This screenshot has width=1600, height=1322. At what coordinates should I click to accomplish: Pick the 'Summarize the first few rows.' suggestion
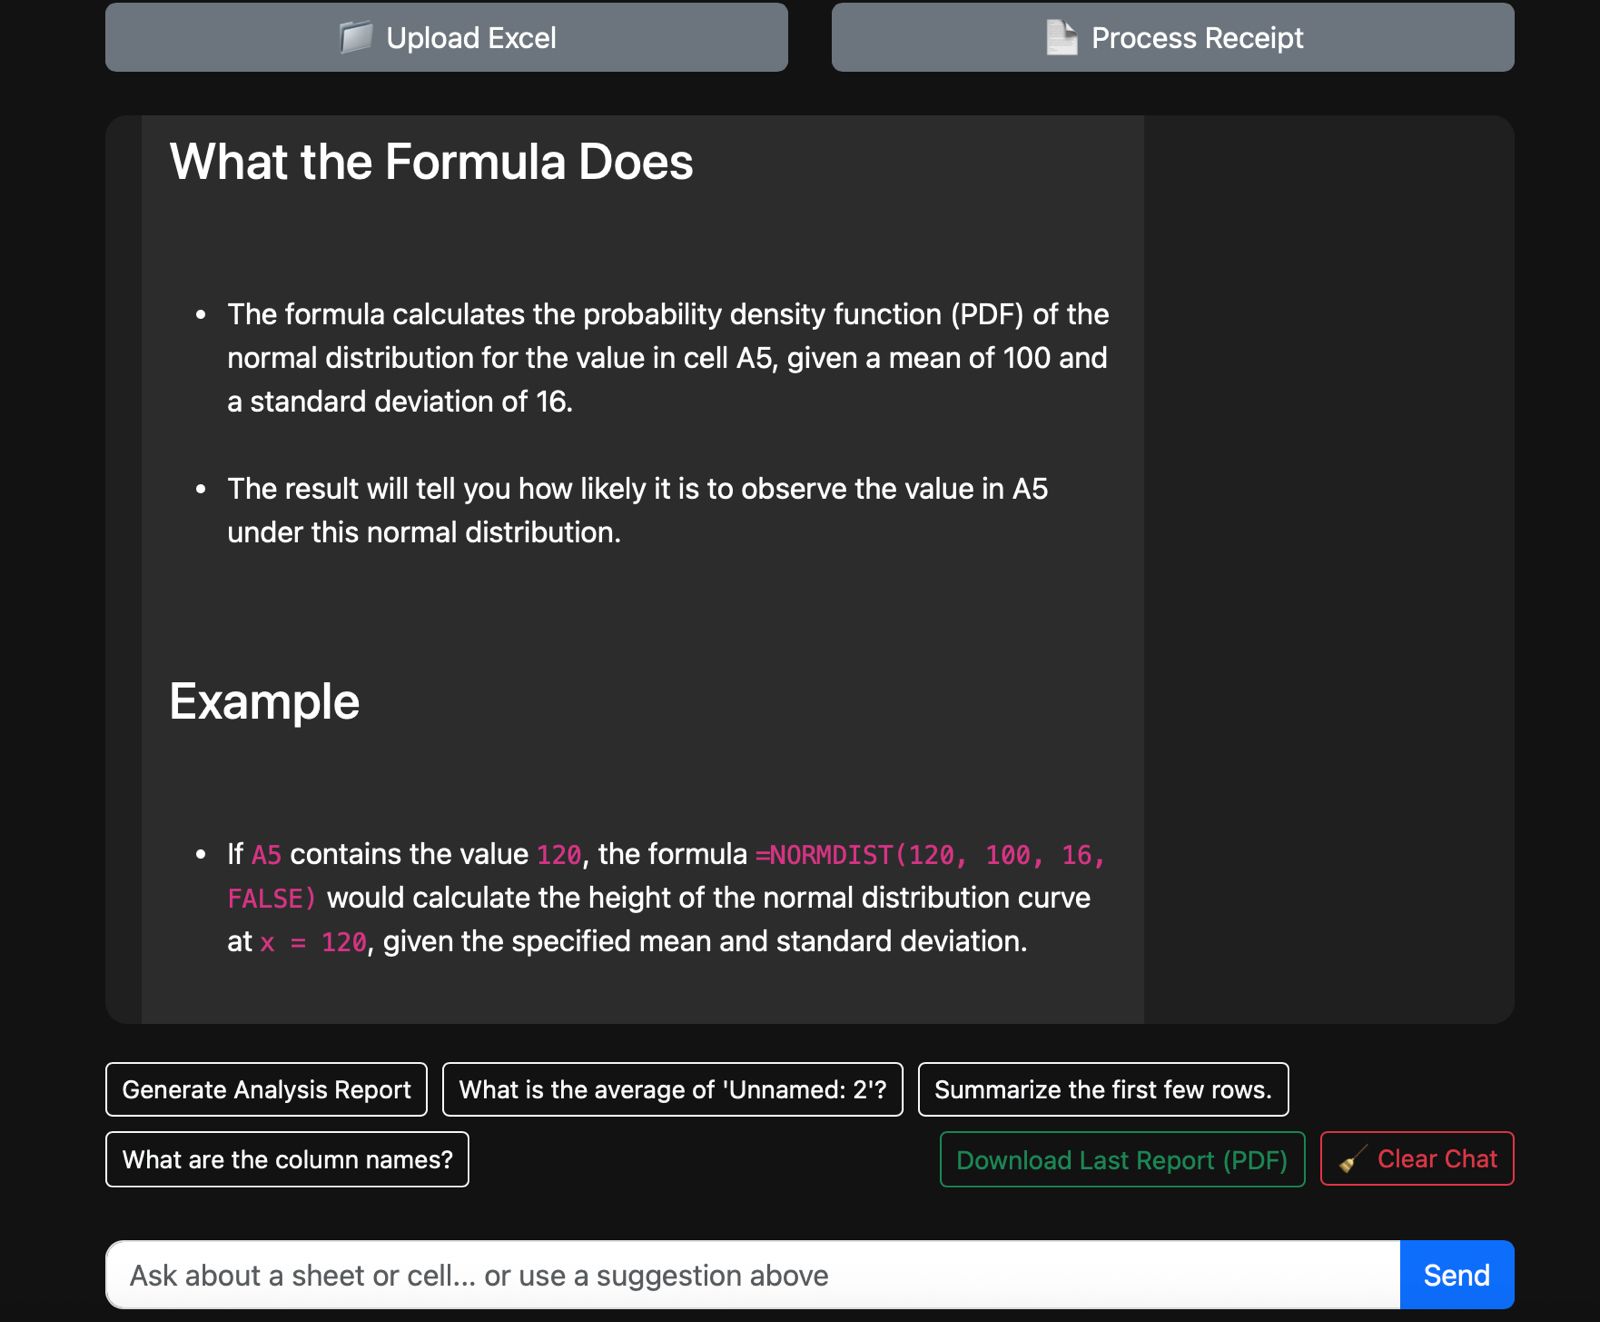click(1103, 1089)
